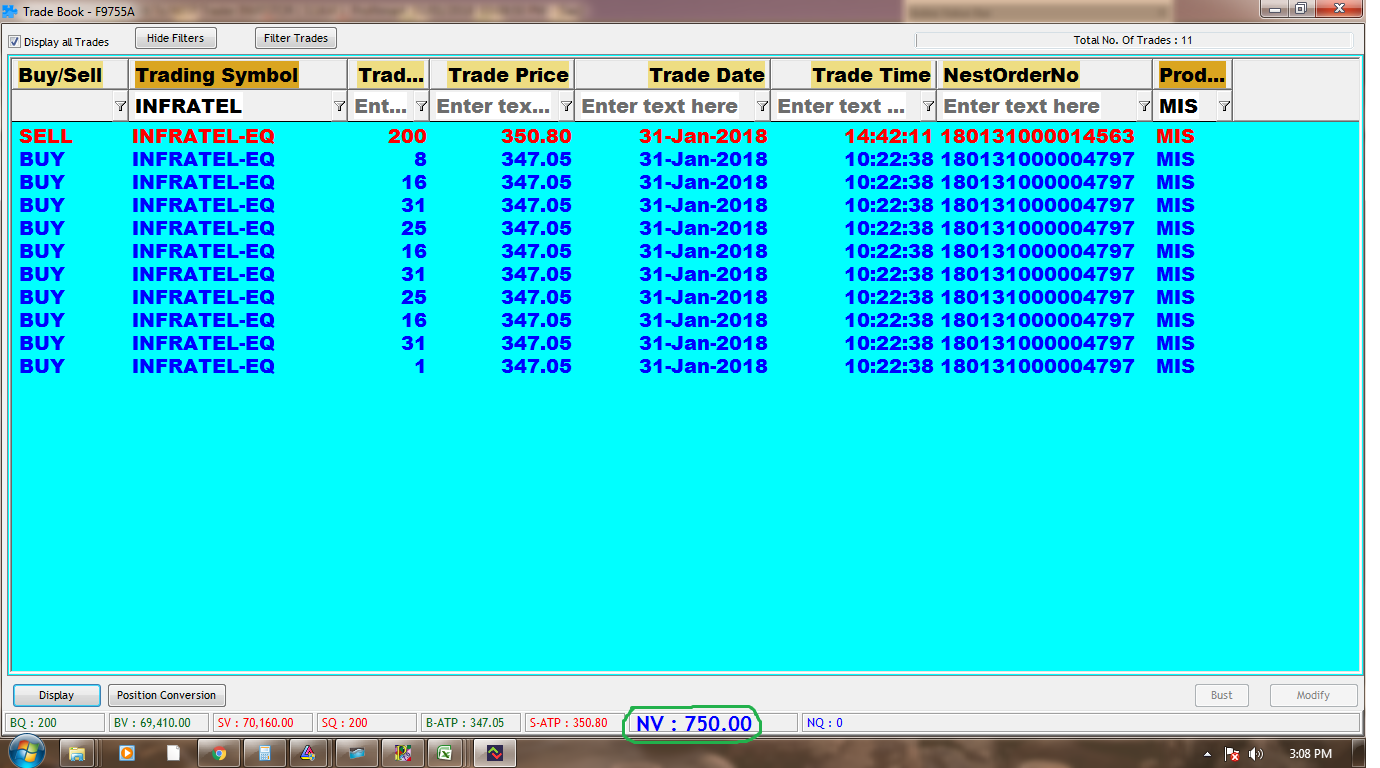Show hidden system tray icons arrow
Viewport: 1380px width, 768px height.
(x=1208, y=754)
